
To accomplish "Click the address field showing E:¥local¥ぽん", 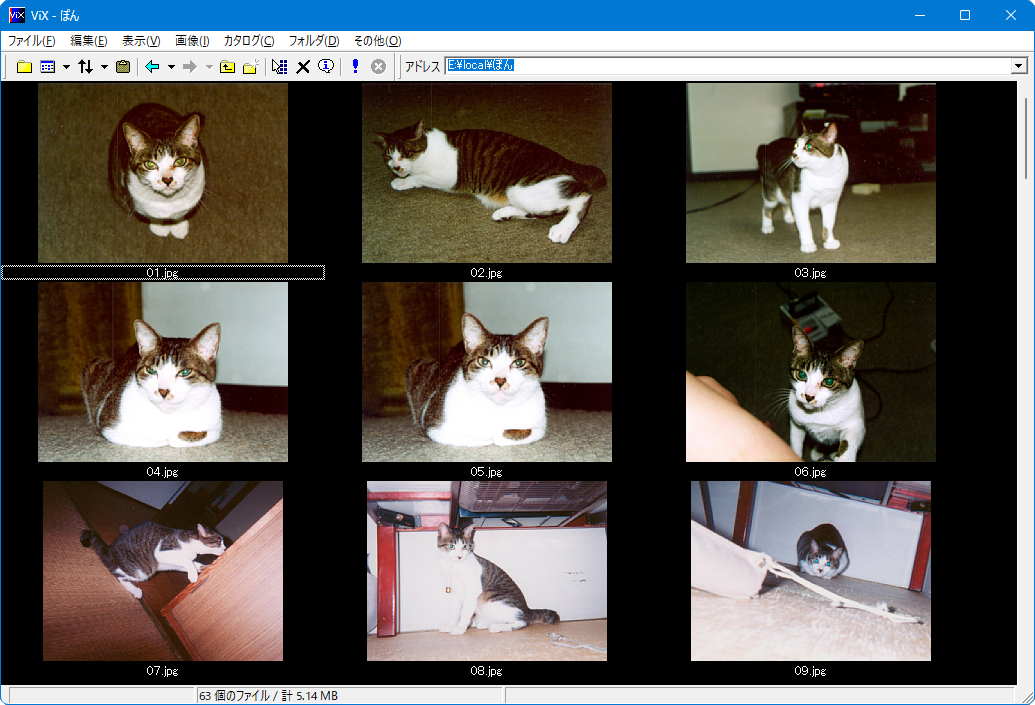I will [x=728, y=66].
